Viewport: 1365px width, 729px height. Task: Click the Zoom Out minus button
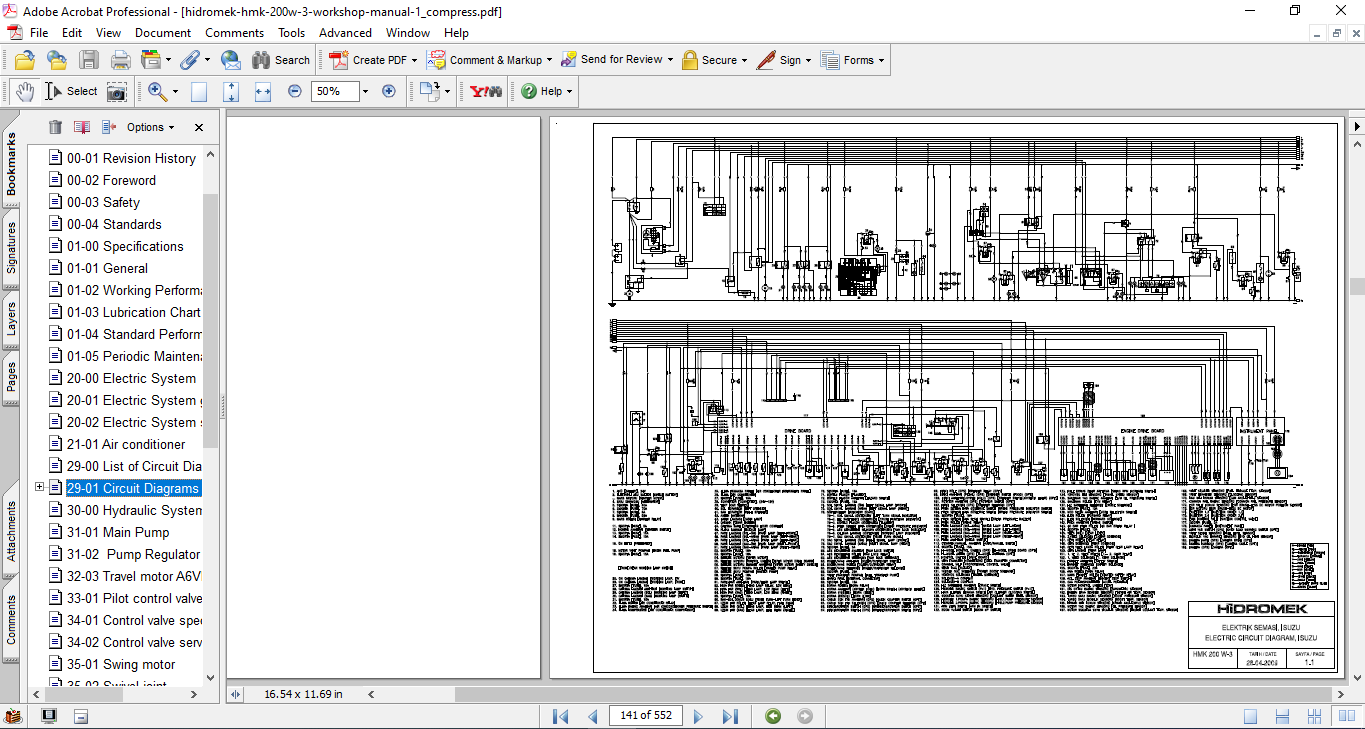click(x=295, y=91)
